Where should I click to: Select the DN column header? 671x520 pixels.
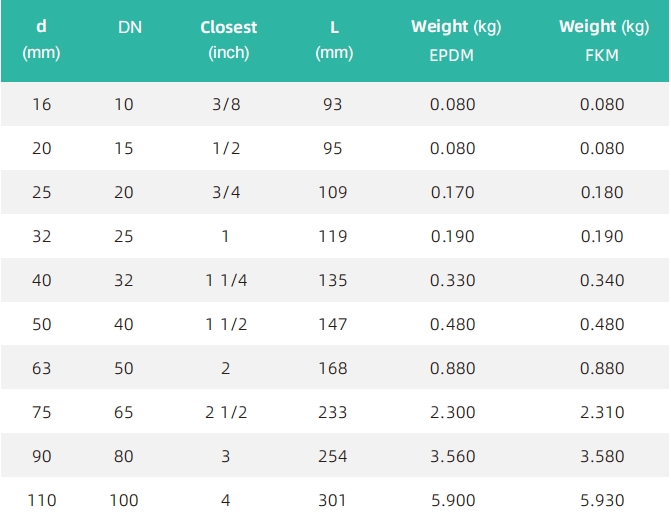pyautogui.click(x=130, y=27)
